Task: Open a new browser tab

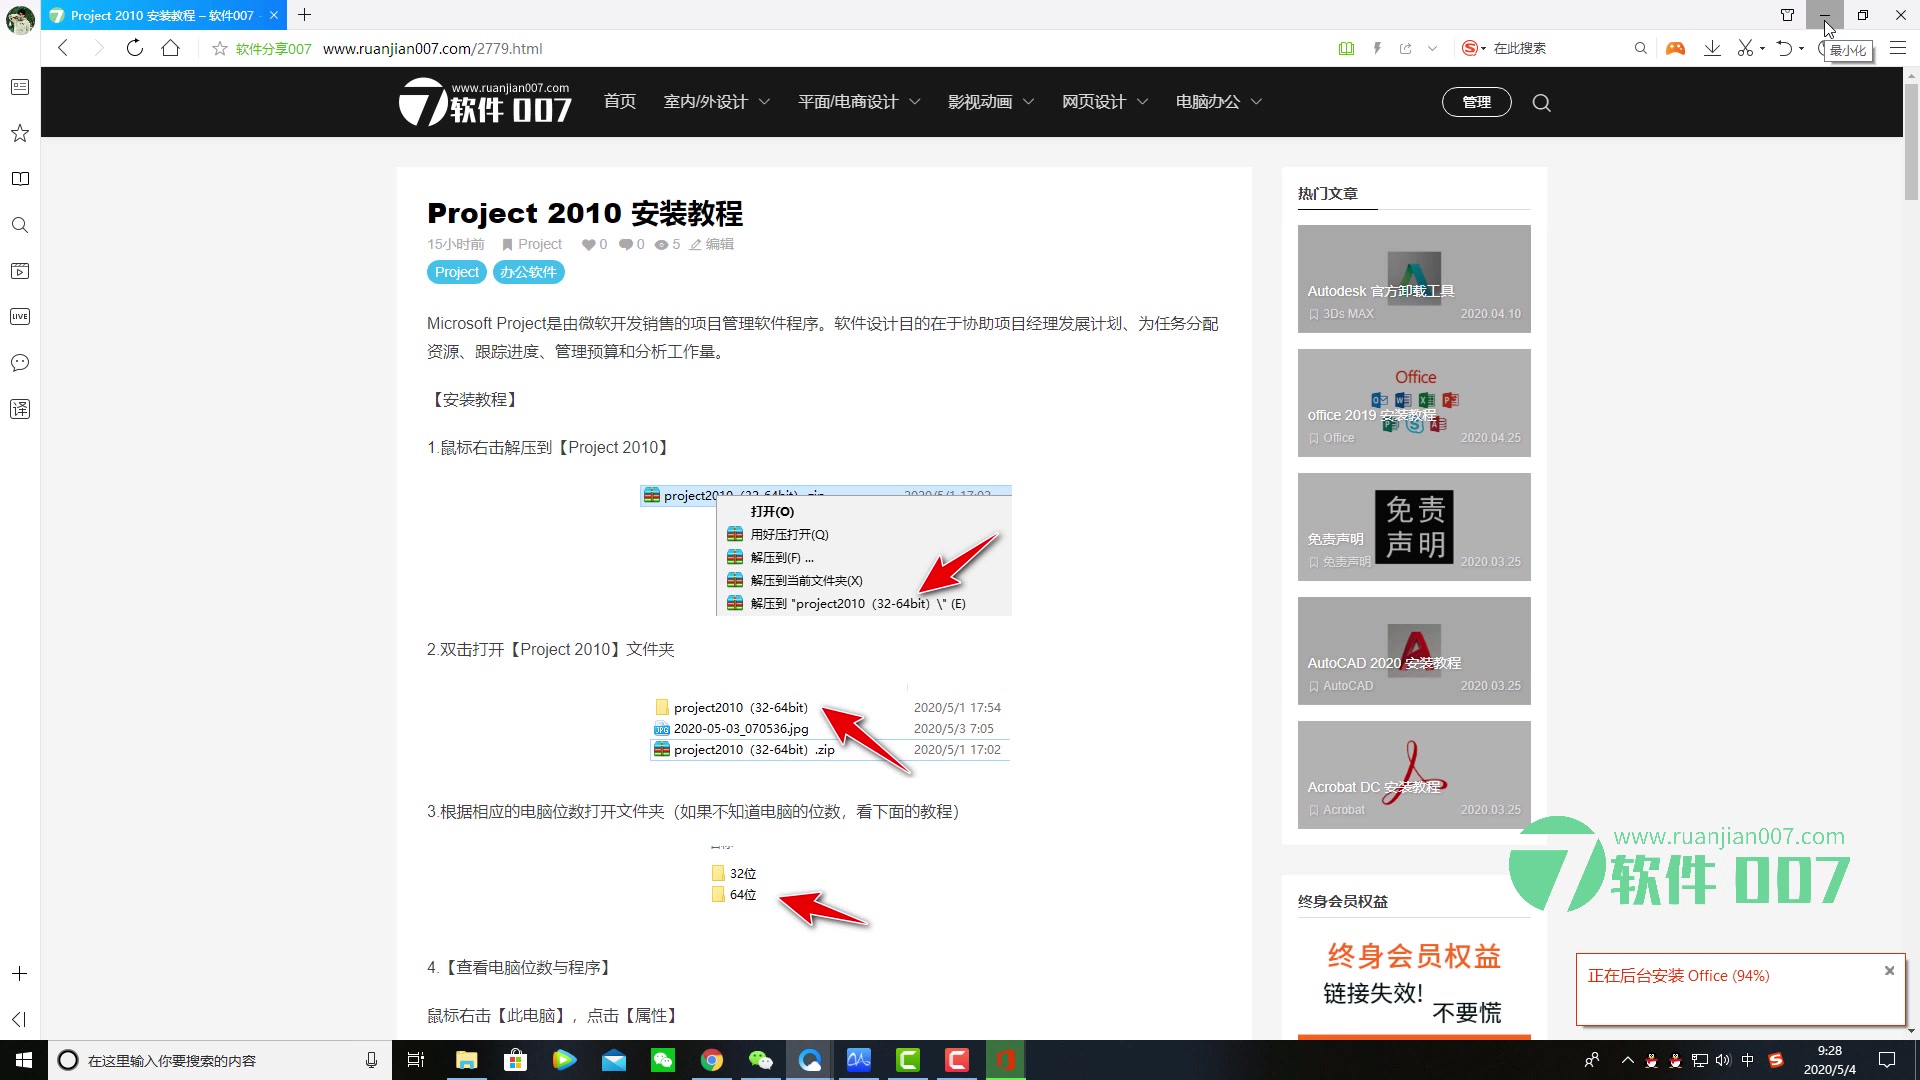Action: 305,15
